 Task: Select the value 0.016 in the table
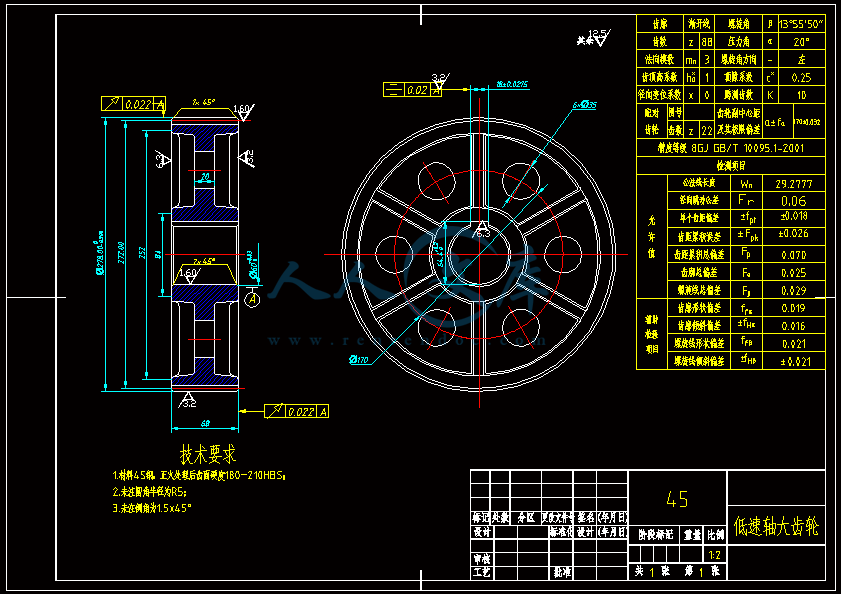[x=794, y=326]
